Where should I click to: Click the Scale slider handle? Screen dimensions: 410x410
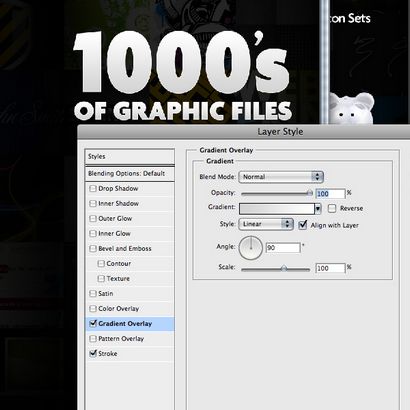[x=284, y=268]
